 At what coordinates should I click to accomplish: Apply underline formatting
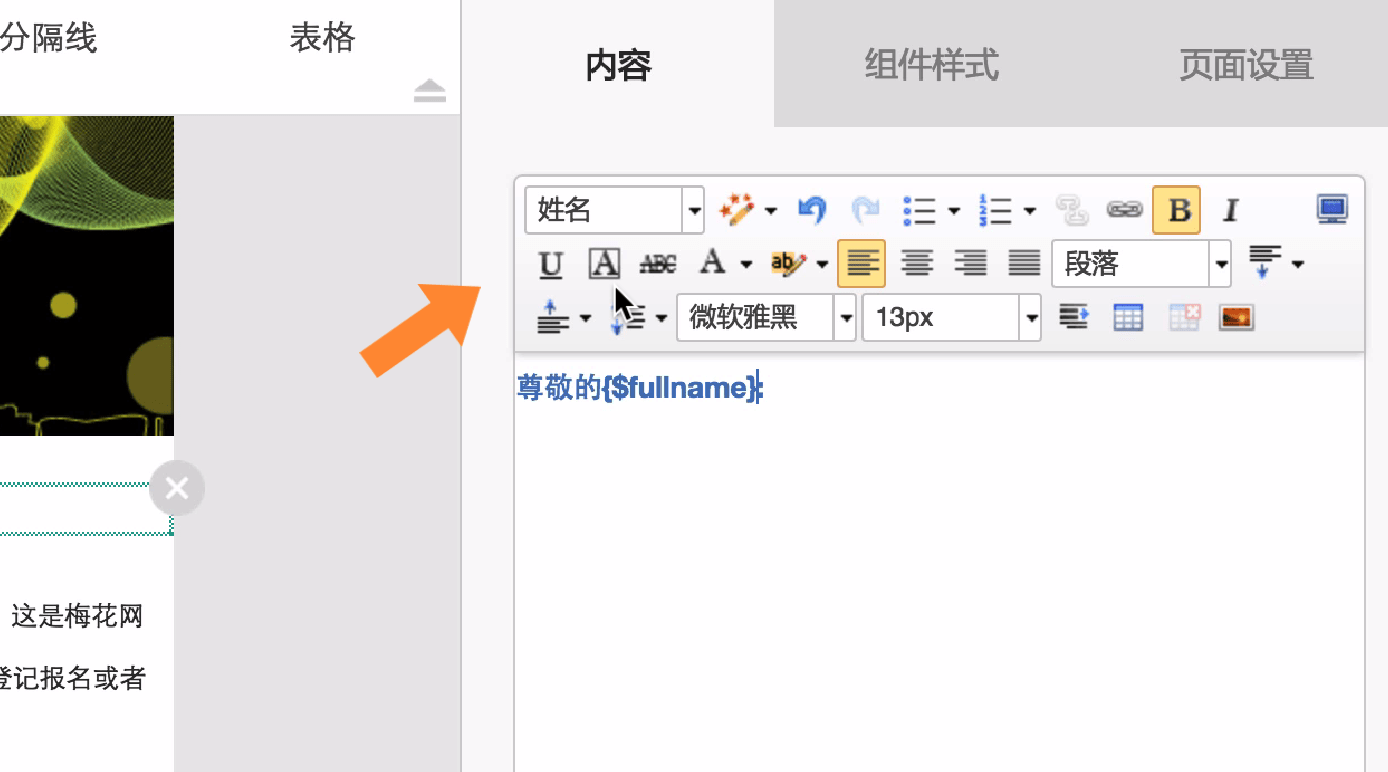[x=550, y=263]
